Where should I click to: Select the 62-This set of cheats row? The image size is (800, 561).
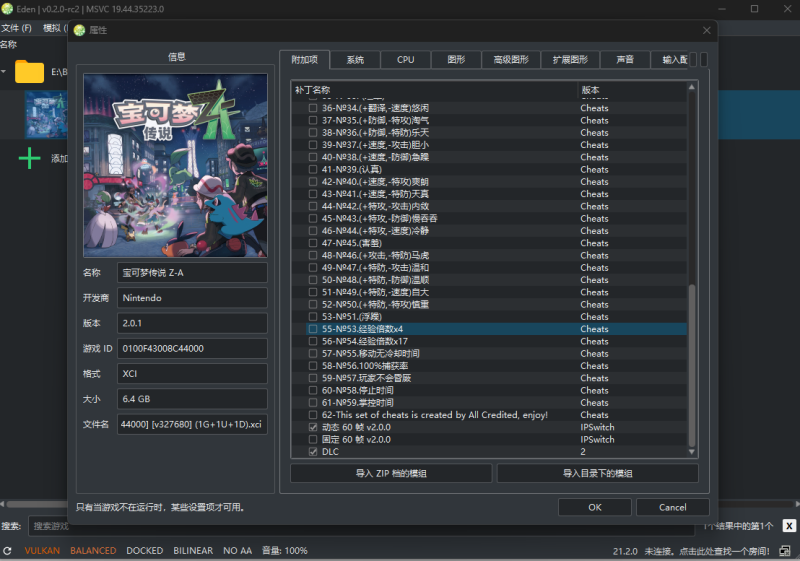(496, 415)
